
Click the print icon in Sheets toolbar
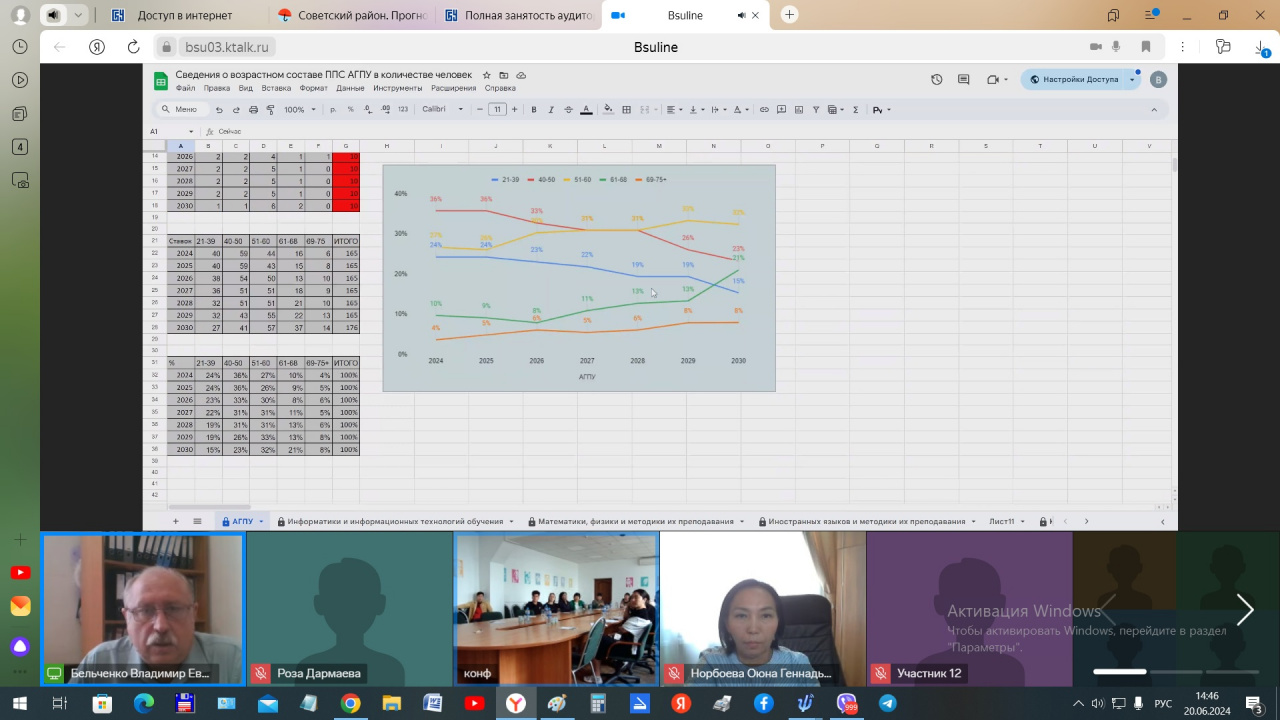253,110
